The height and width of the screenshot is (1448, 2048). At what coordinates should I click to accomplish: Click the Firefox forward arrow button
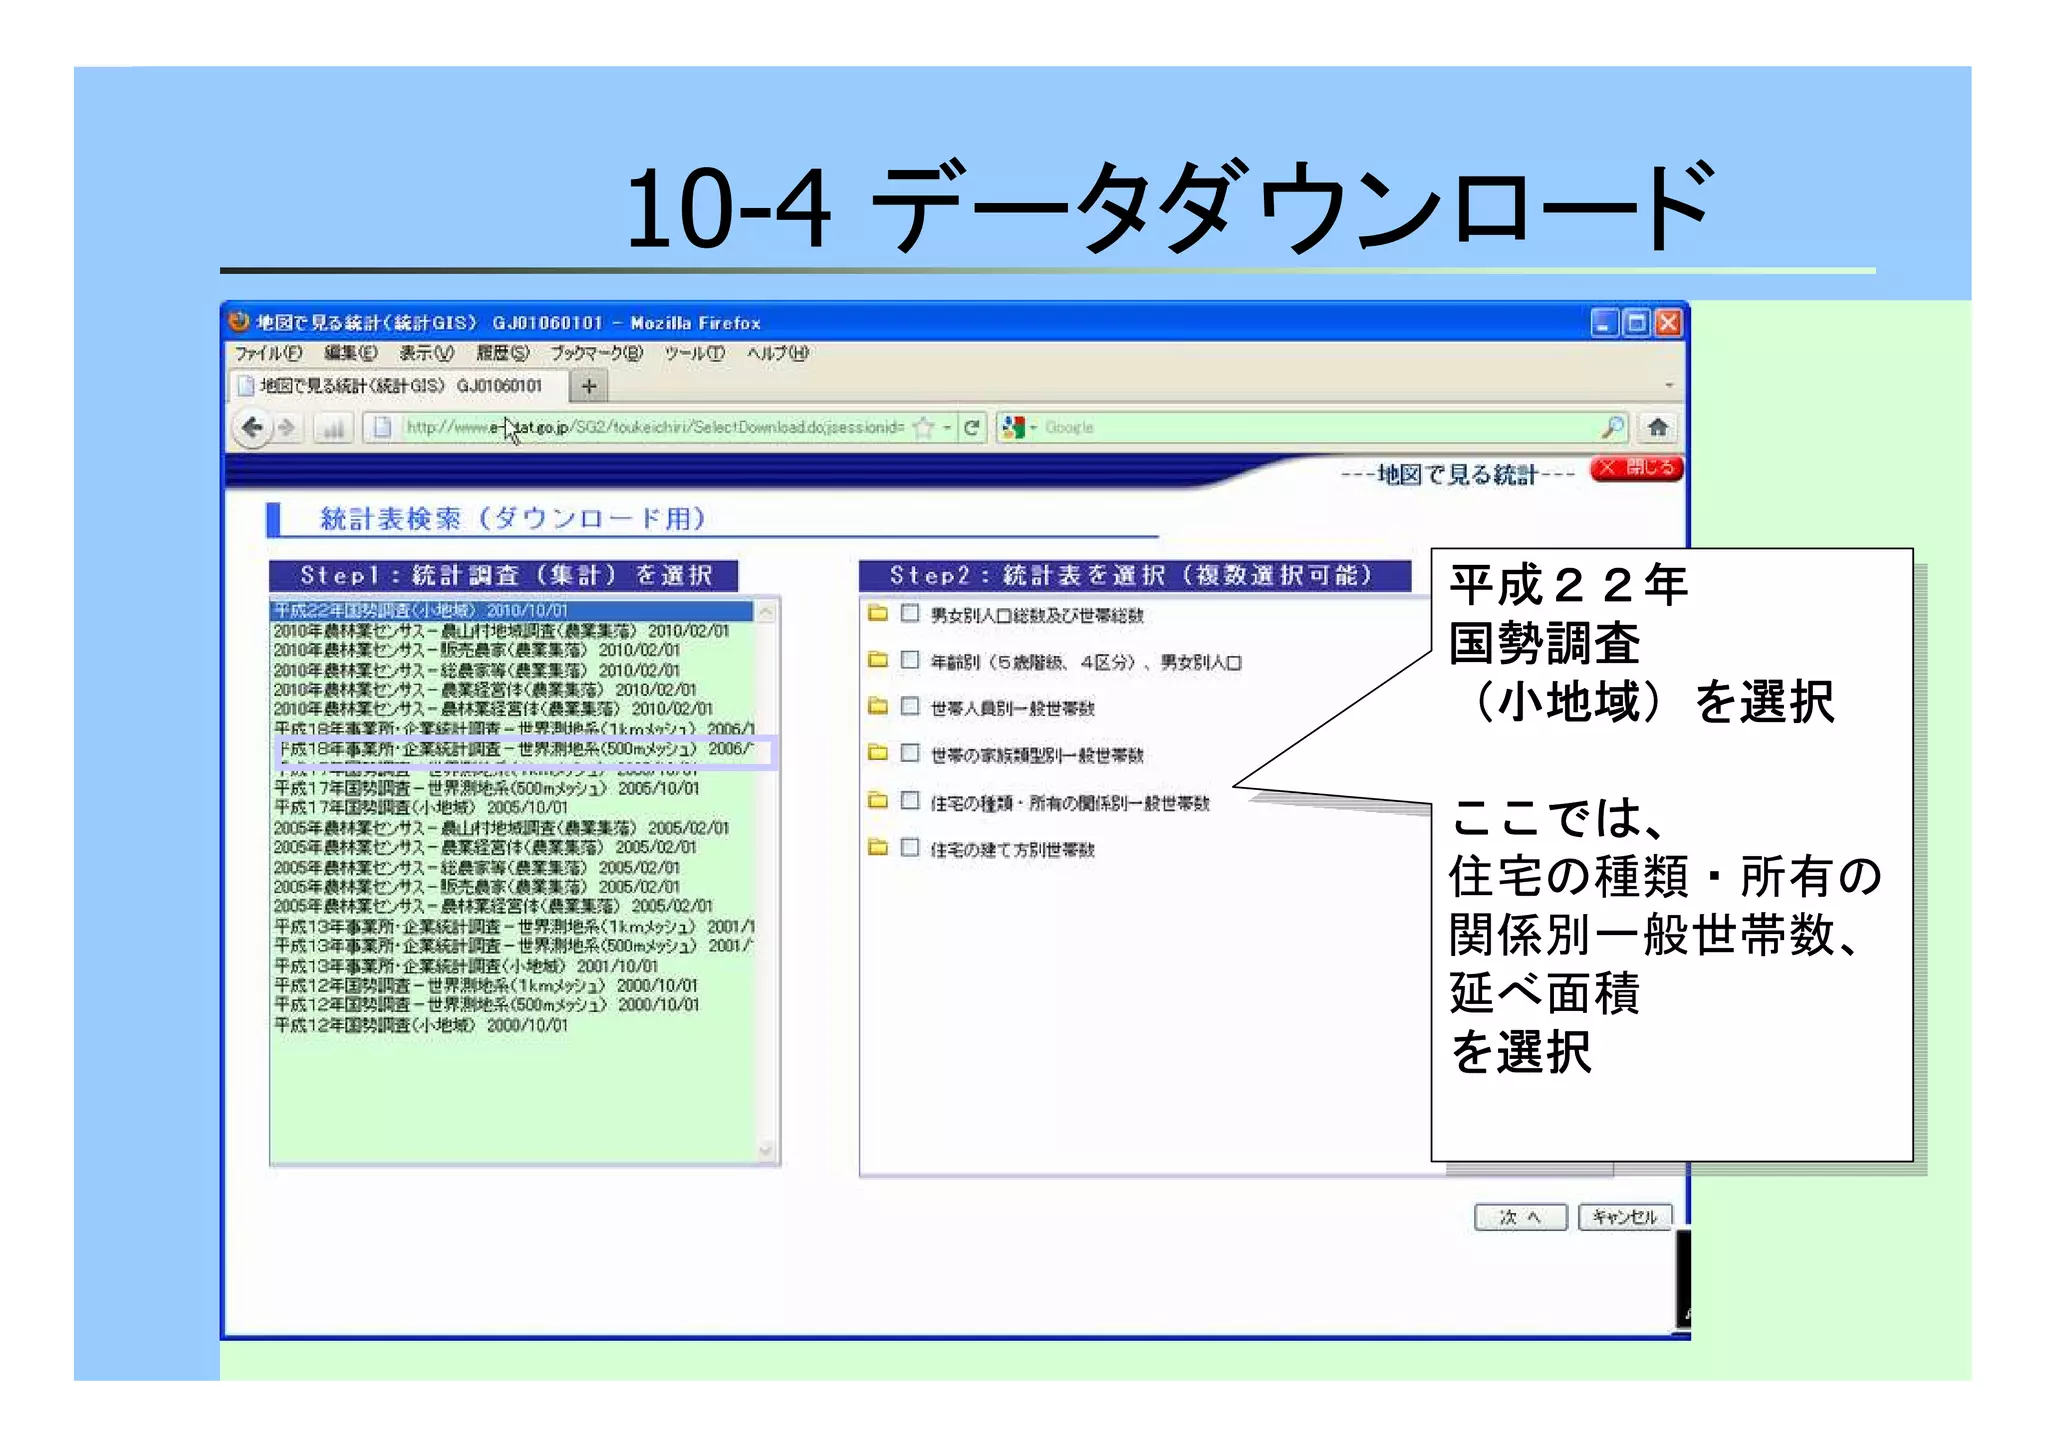pyautogui.click(x=287, y=428)
